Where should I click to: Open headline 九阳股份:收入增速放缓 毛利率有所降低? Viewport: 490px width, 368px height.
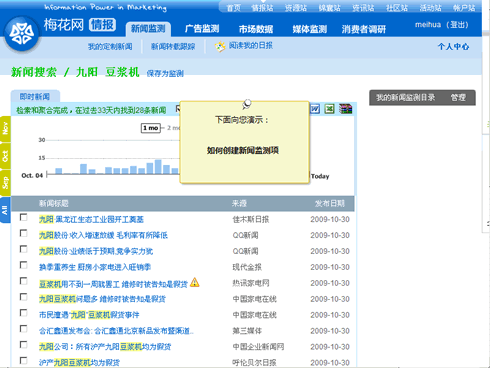tap(103, 235)
